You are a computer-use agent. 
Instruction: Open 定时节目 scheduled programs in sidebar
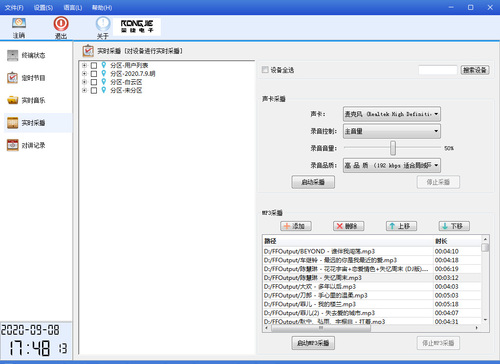point(27,78)
